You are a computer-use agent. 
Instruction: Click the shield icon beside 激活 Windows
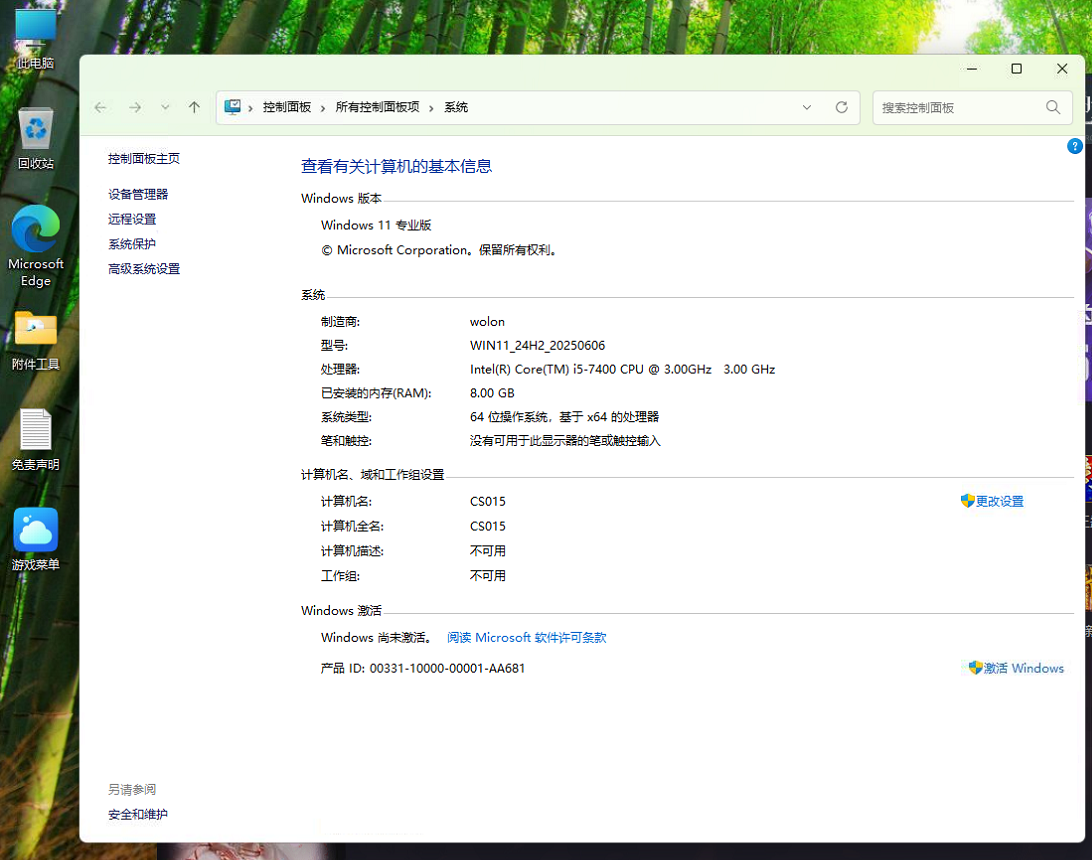[x=975, y=668]
